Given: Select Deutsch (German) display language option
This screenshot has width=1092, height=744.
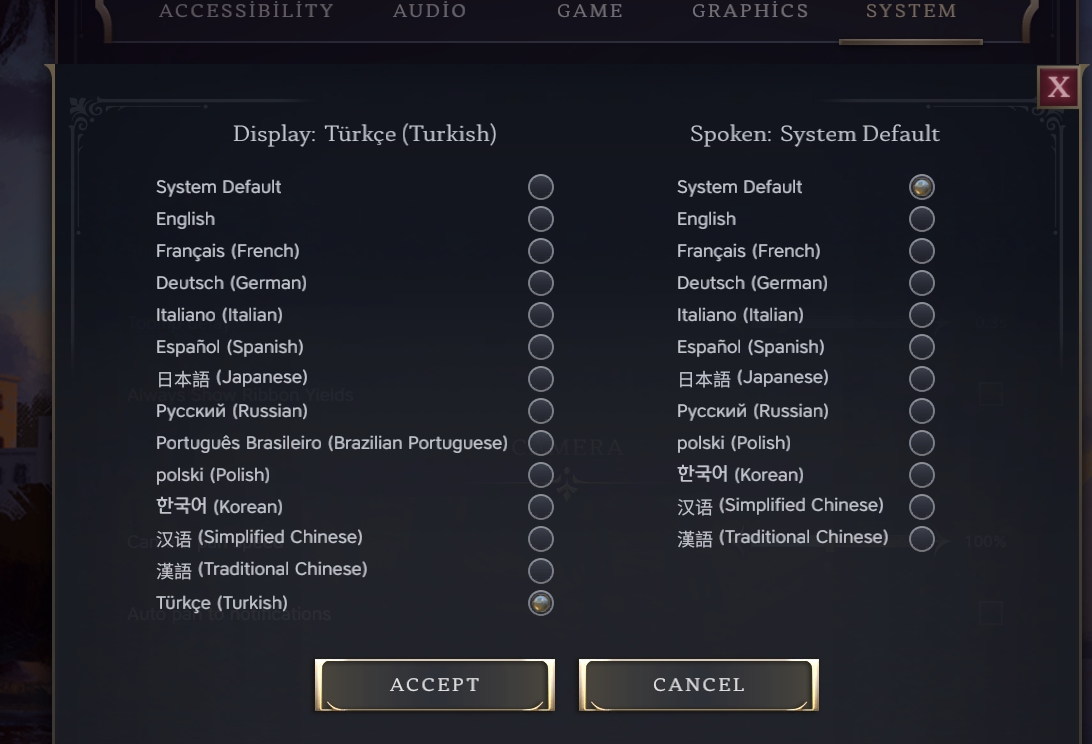Looking at the screenshot, I should point(540,283).
